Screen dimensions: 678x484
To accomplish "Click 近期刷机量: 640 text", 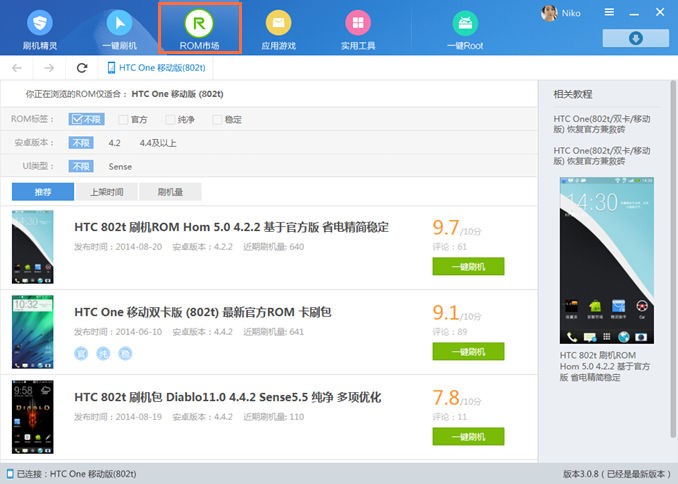I will (x=273, y=247).
